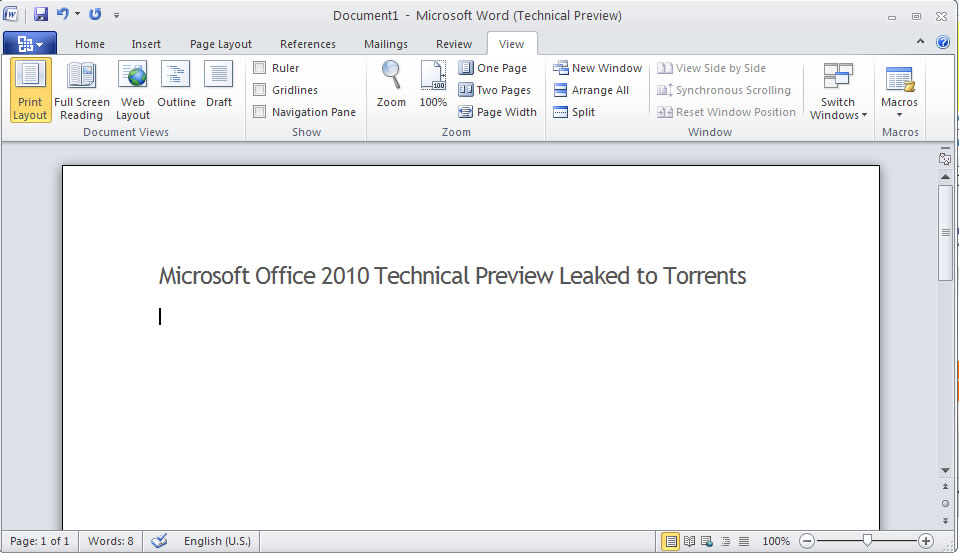Open Word Help question mark
Screen dimensions: 959x553
942,42
